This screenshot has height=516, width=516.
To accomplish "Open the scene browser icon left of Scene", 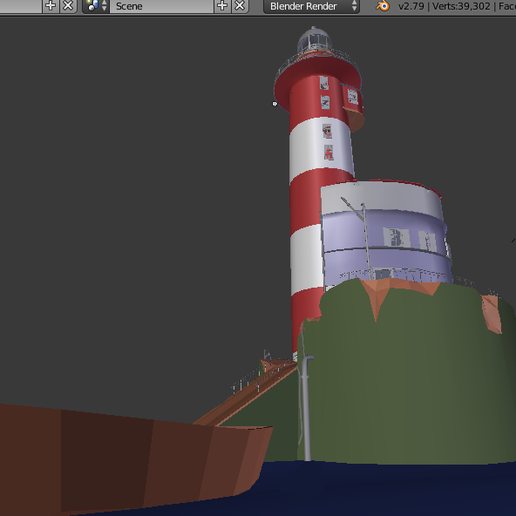I will 96,6.
